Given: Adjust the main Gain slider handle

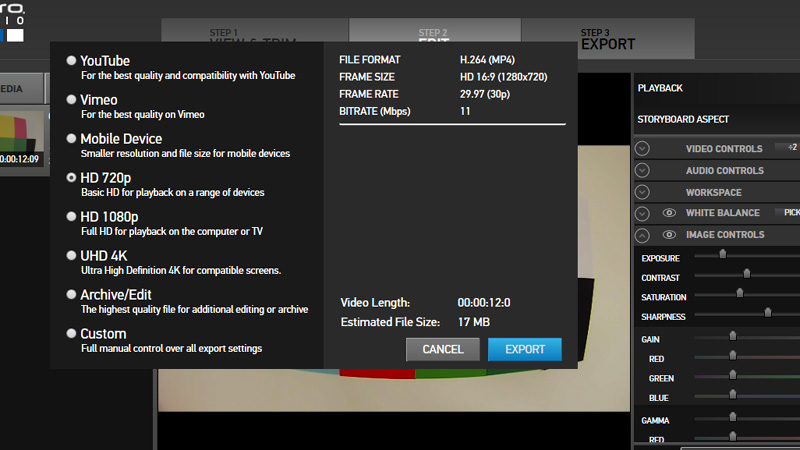Looking at the screenshot, I should pos(733,335).
